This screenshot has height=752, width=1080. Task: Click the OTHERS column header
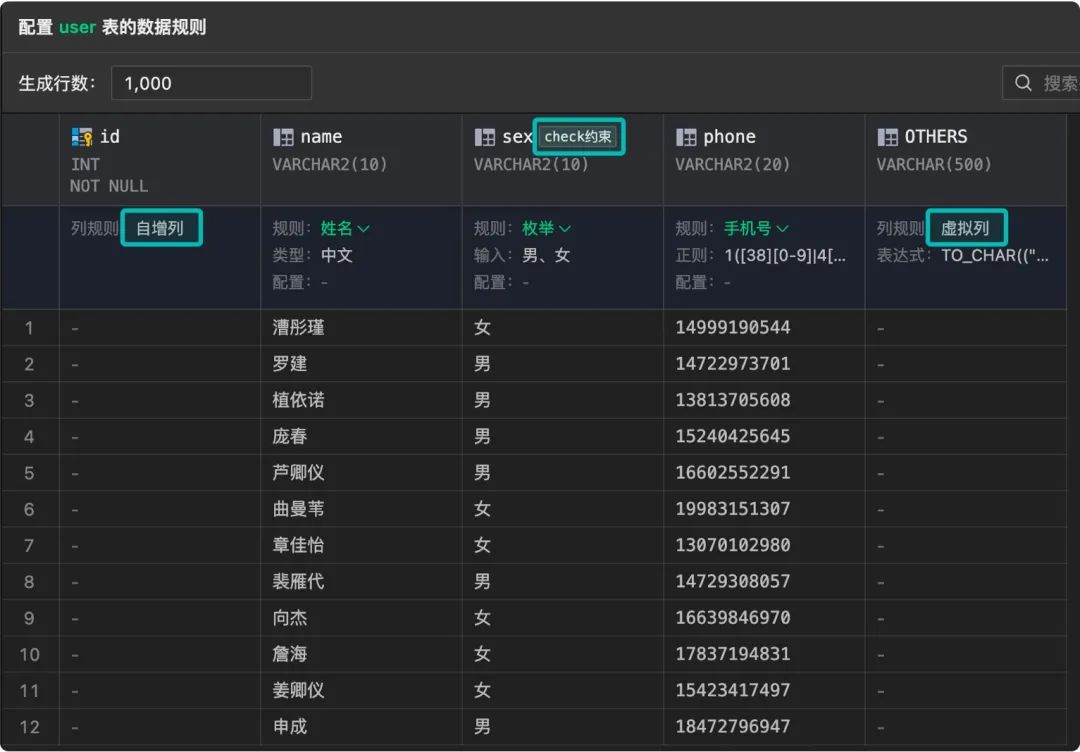(x=966, y=160)
